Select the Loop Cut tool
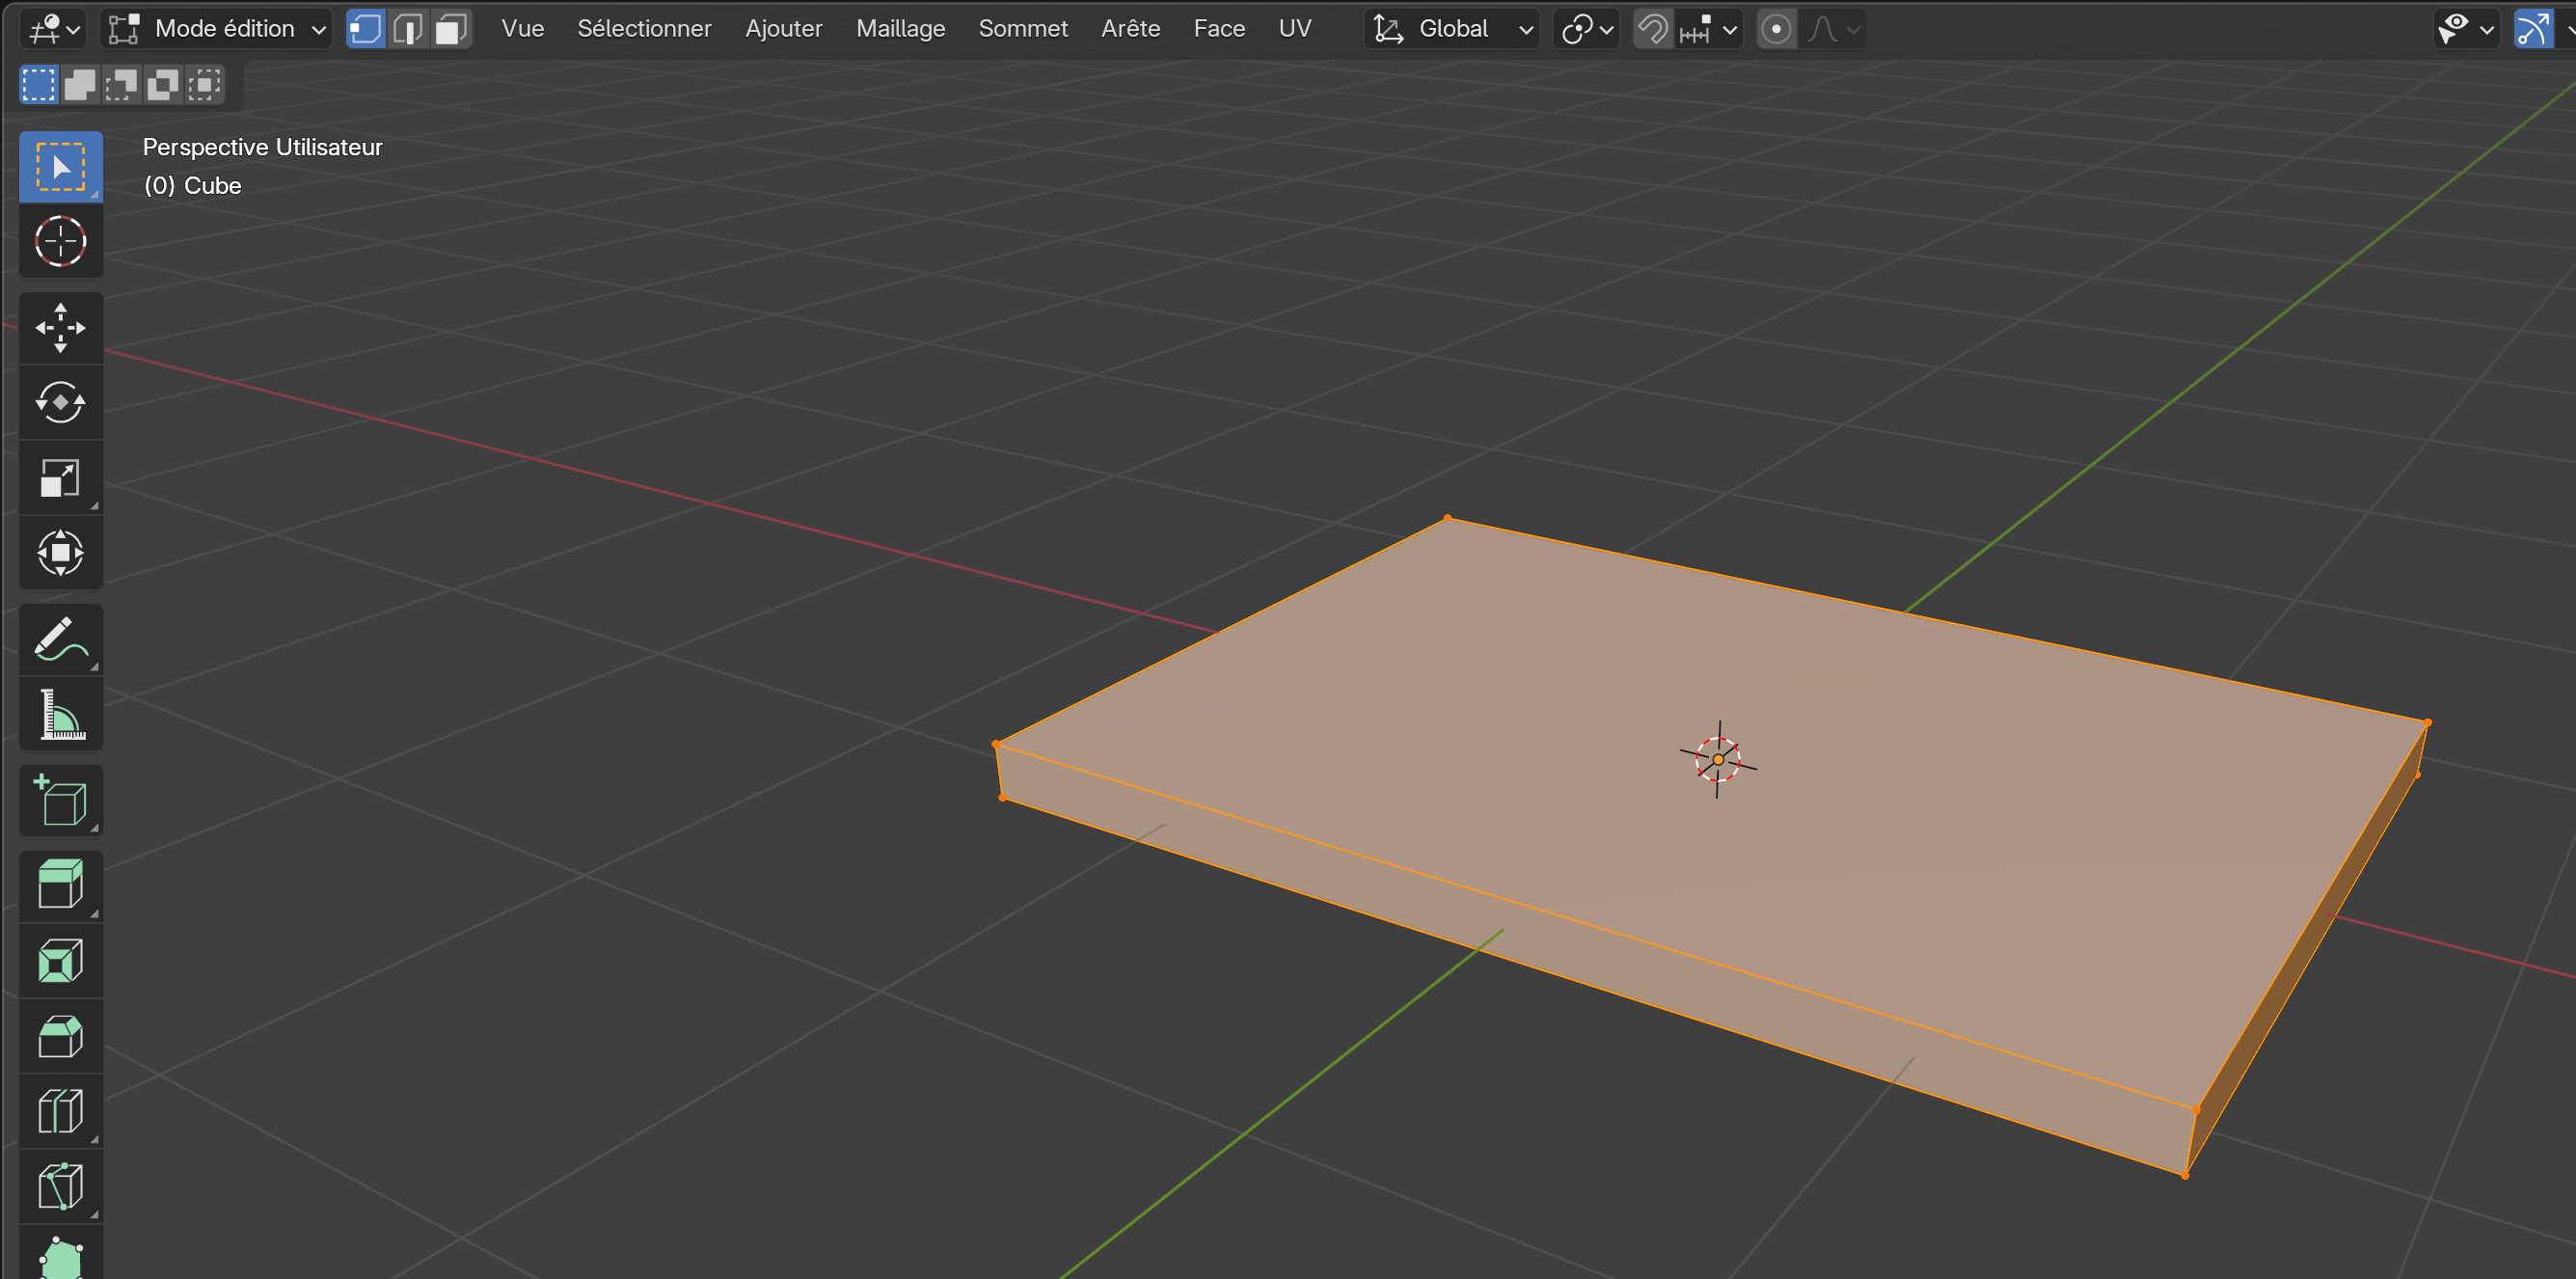This screenshot has width=2576, height=1279. coord(60,1111)
